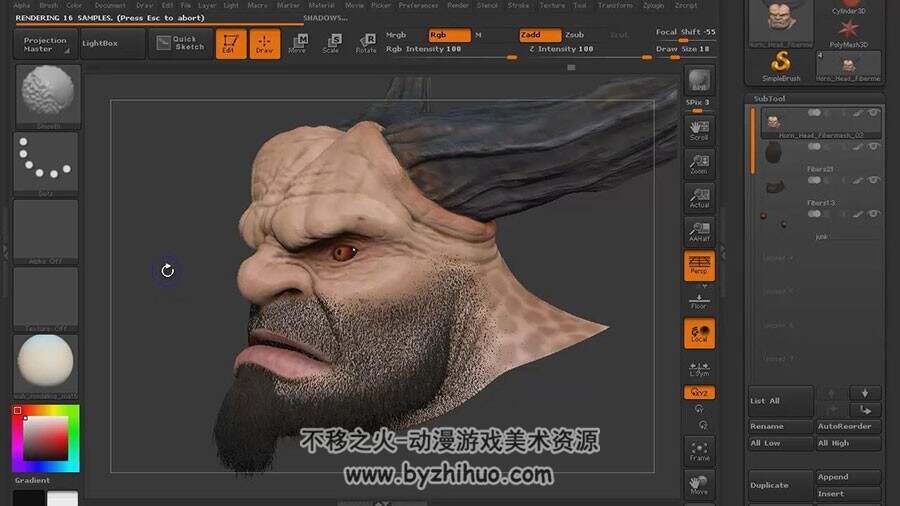The width and height of the screenshot is (900, 506).
Task: Click the Insert subtool button
Action: [x=848, y=493]
